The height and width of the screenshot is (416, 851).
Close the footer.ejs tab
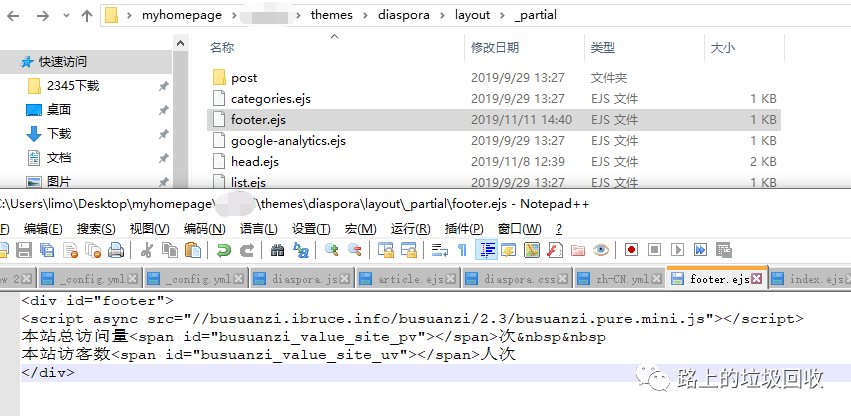[x=756, y=279]
